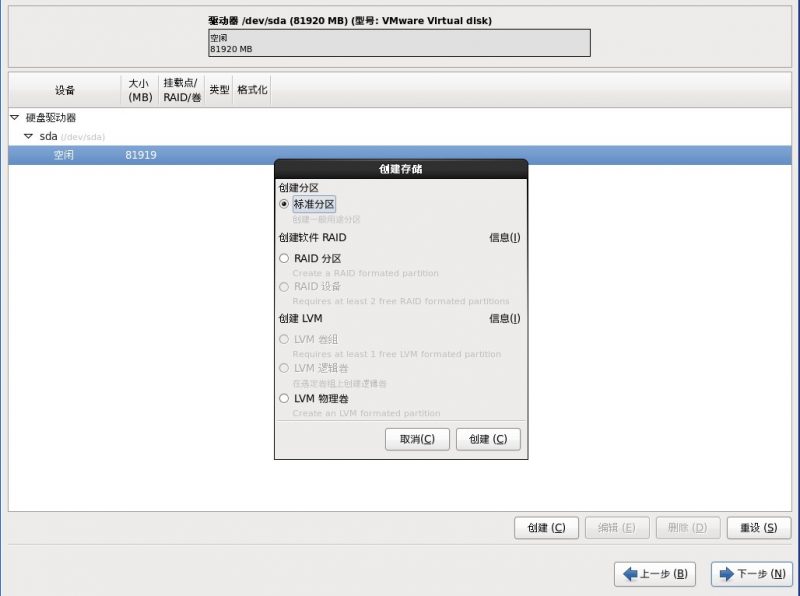Click the free-space bar of /dev/sda

coord(399,43)
